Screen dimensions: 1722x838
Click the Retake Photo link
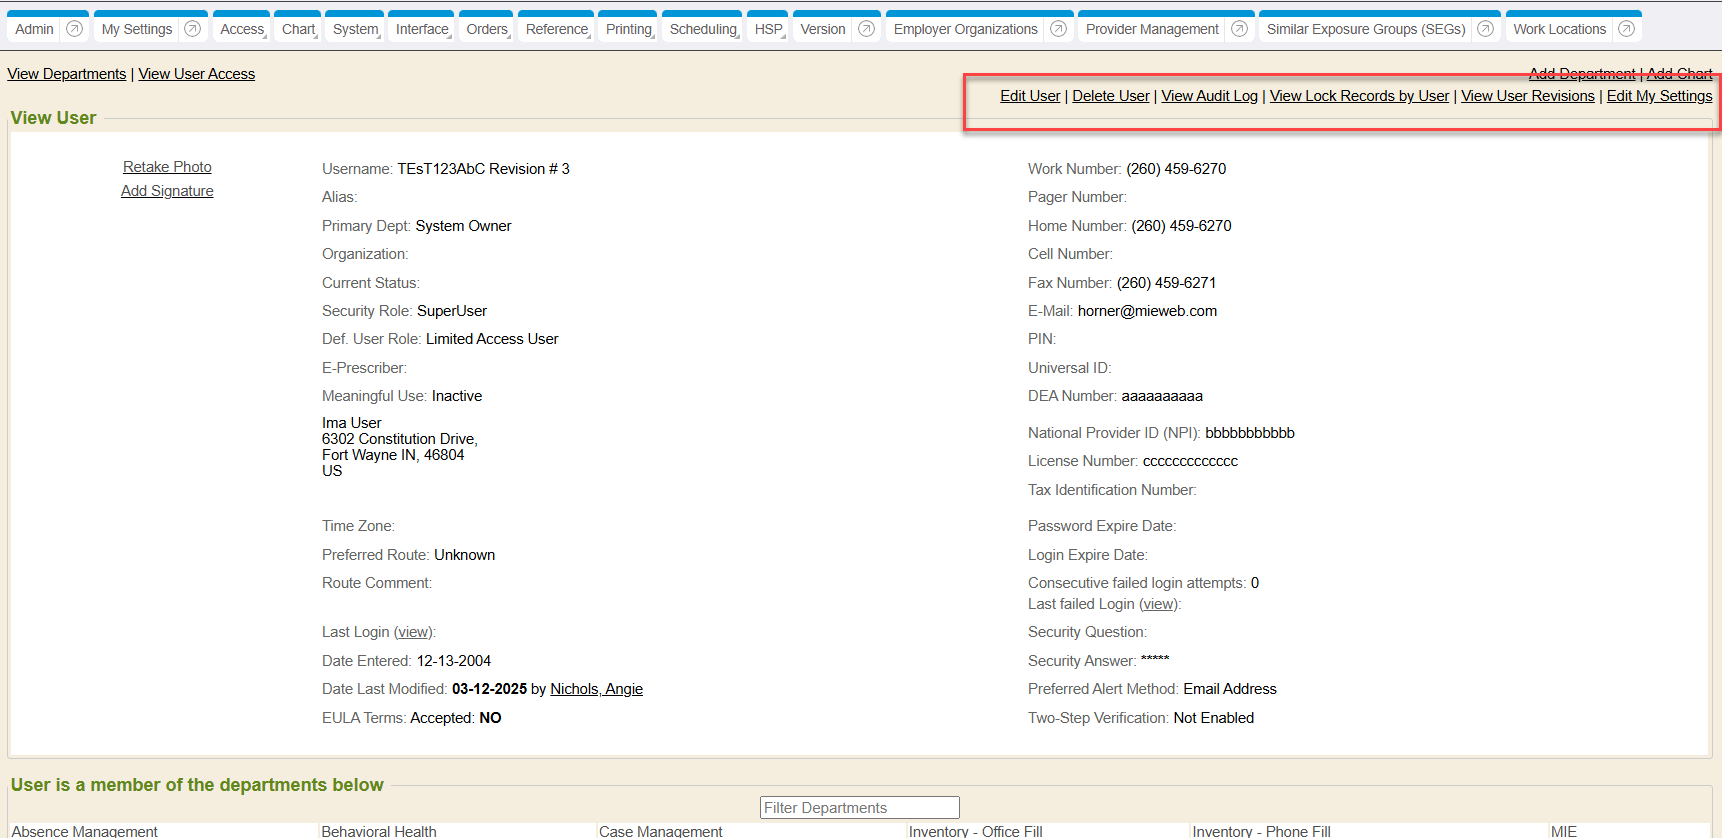coord(167,167)
